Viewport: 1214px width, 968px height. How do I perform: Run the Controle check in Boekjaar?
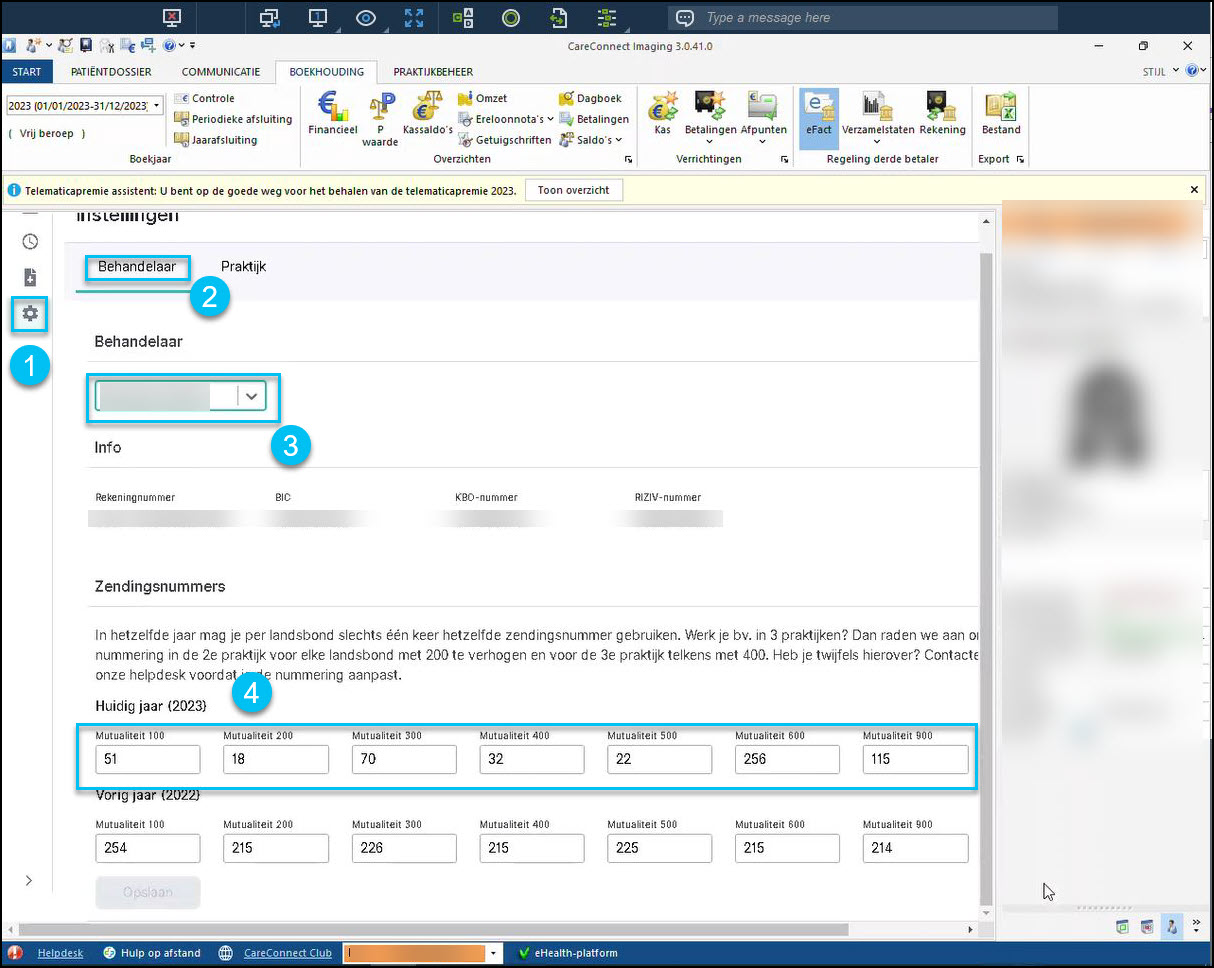pos(205,98)
